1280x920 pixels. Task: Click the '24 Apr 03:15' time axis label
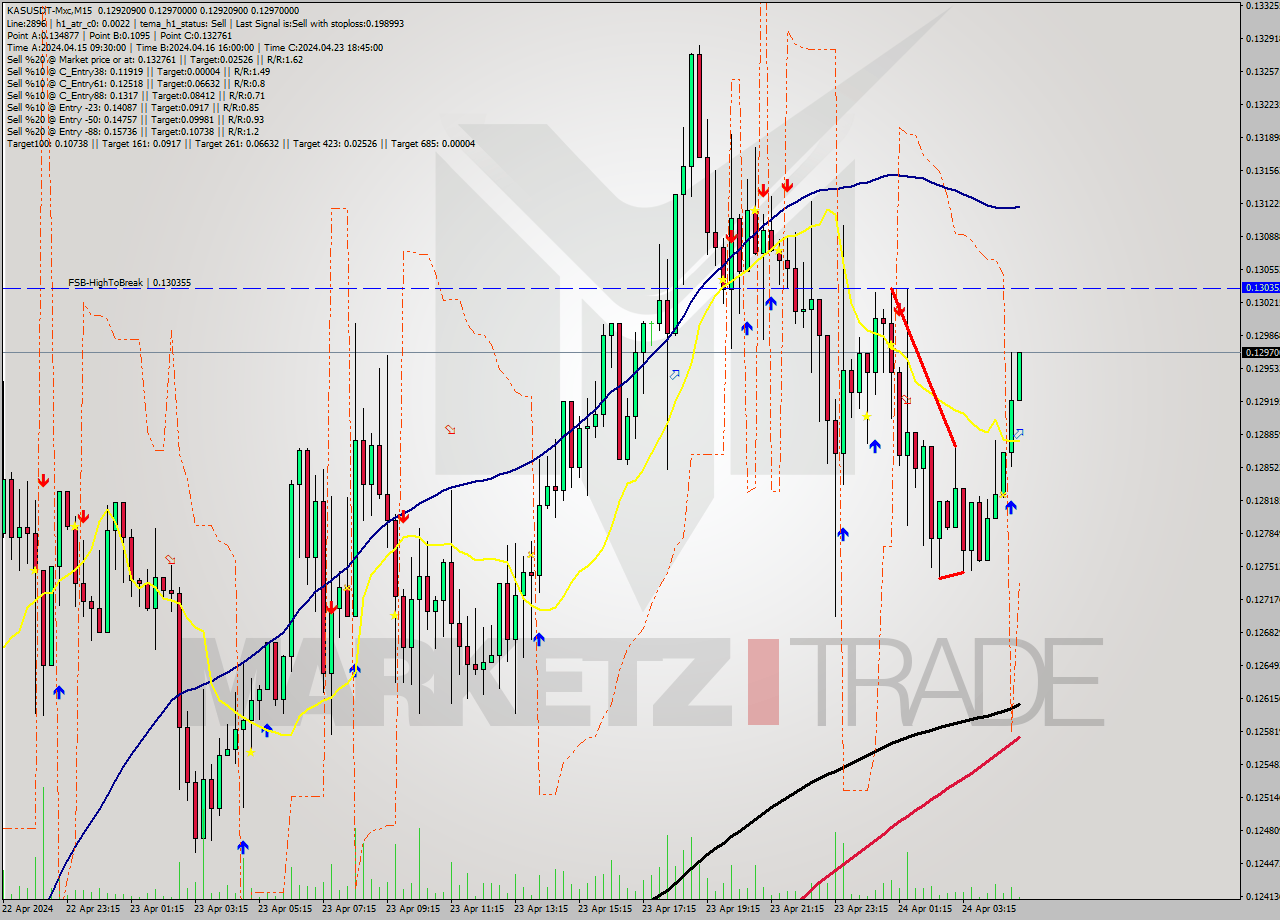[x=989, y=909]
